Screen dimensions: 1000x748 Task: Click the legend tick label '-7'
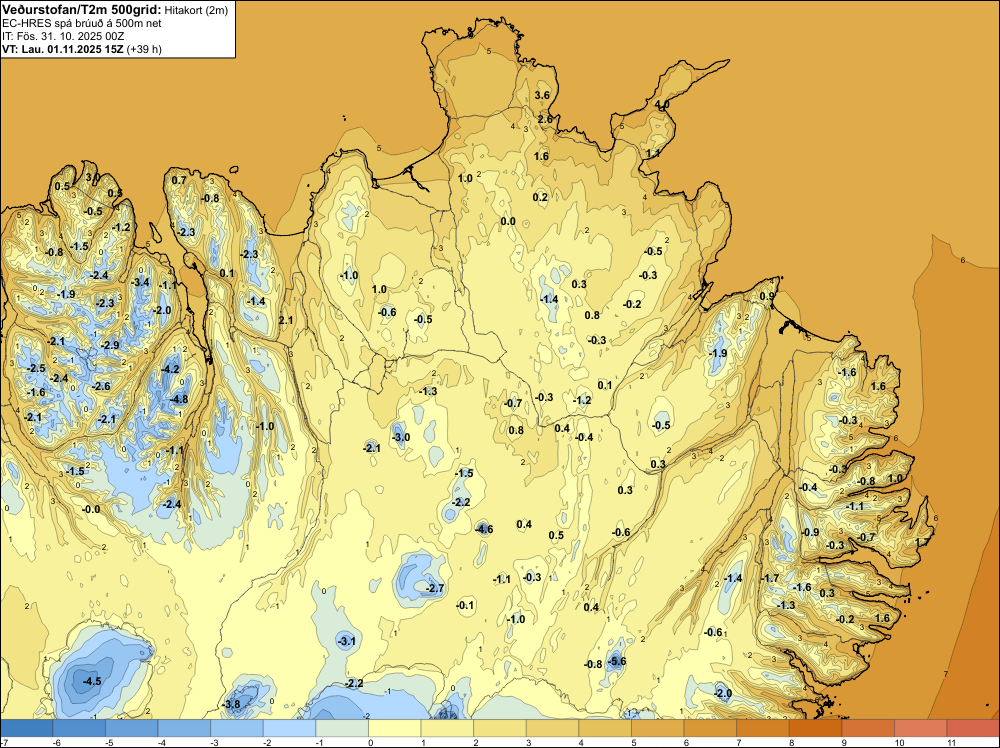tap(4, 743)
